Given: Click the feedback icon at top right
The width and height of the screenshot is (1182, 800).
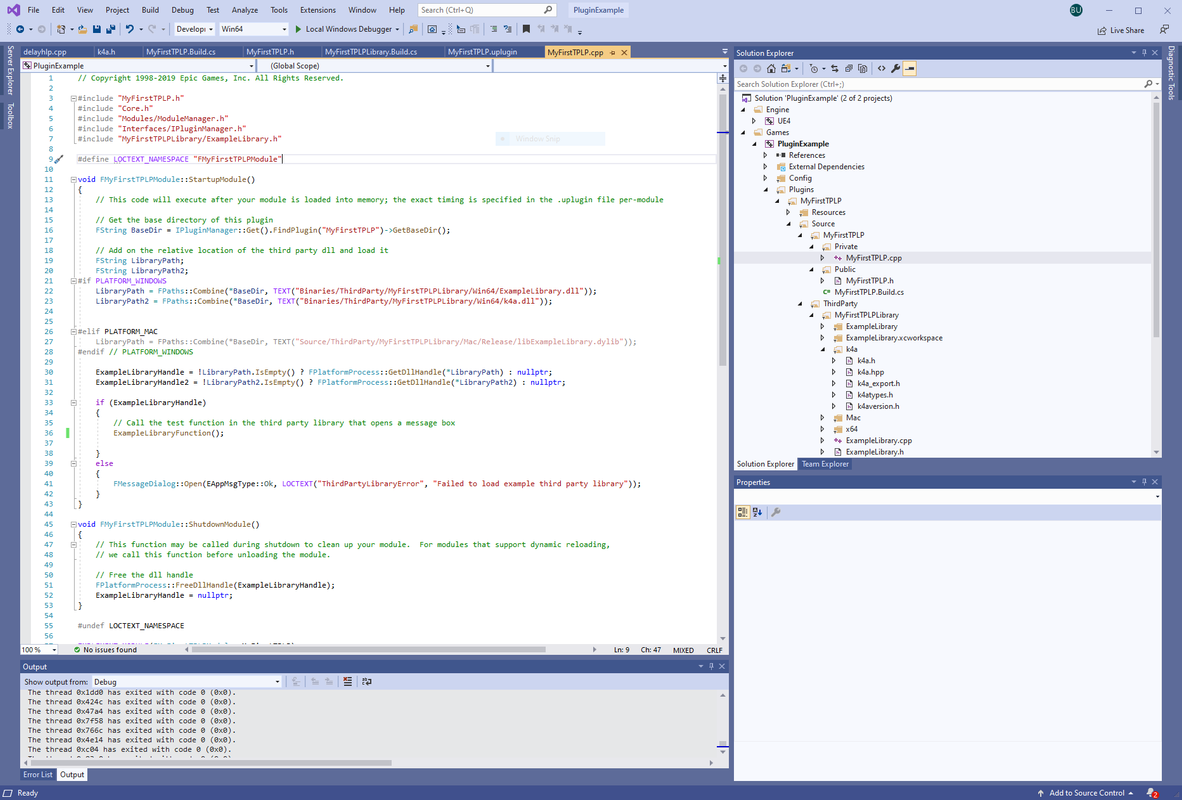Looking at the screenshot, I should [x=1165, y=29].
